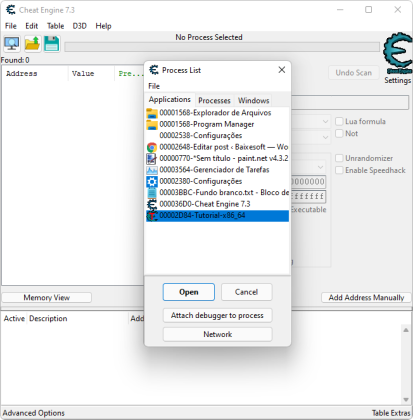Click the Cheat Engine logo above Settings
This screenshot has width=413, height=420.
[398, 52]
